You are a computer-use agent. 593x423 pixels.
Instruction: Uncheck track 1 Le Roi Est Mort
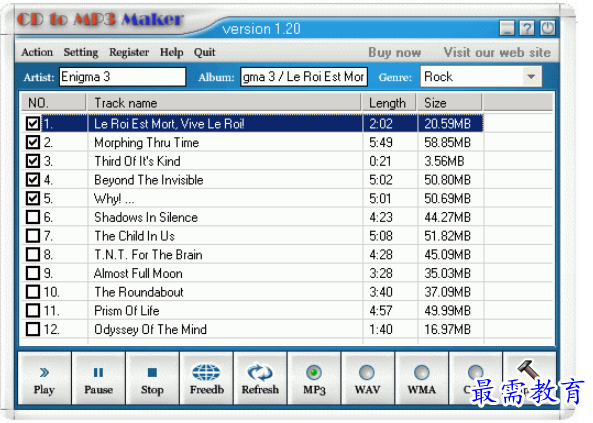pos(33,123)
